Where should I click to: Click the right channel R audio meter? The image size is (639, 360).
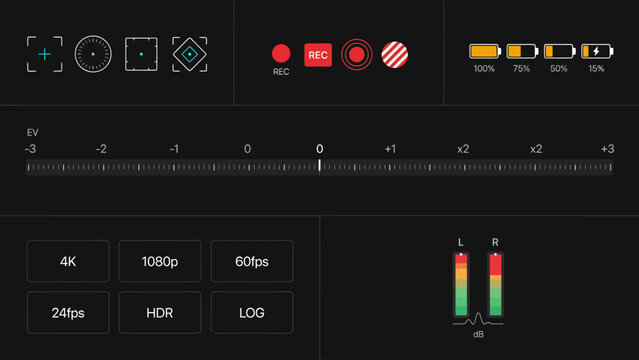point(495,285)
